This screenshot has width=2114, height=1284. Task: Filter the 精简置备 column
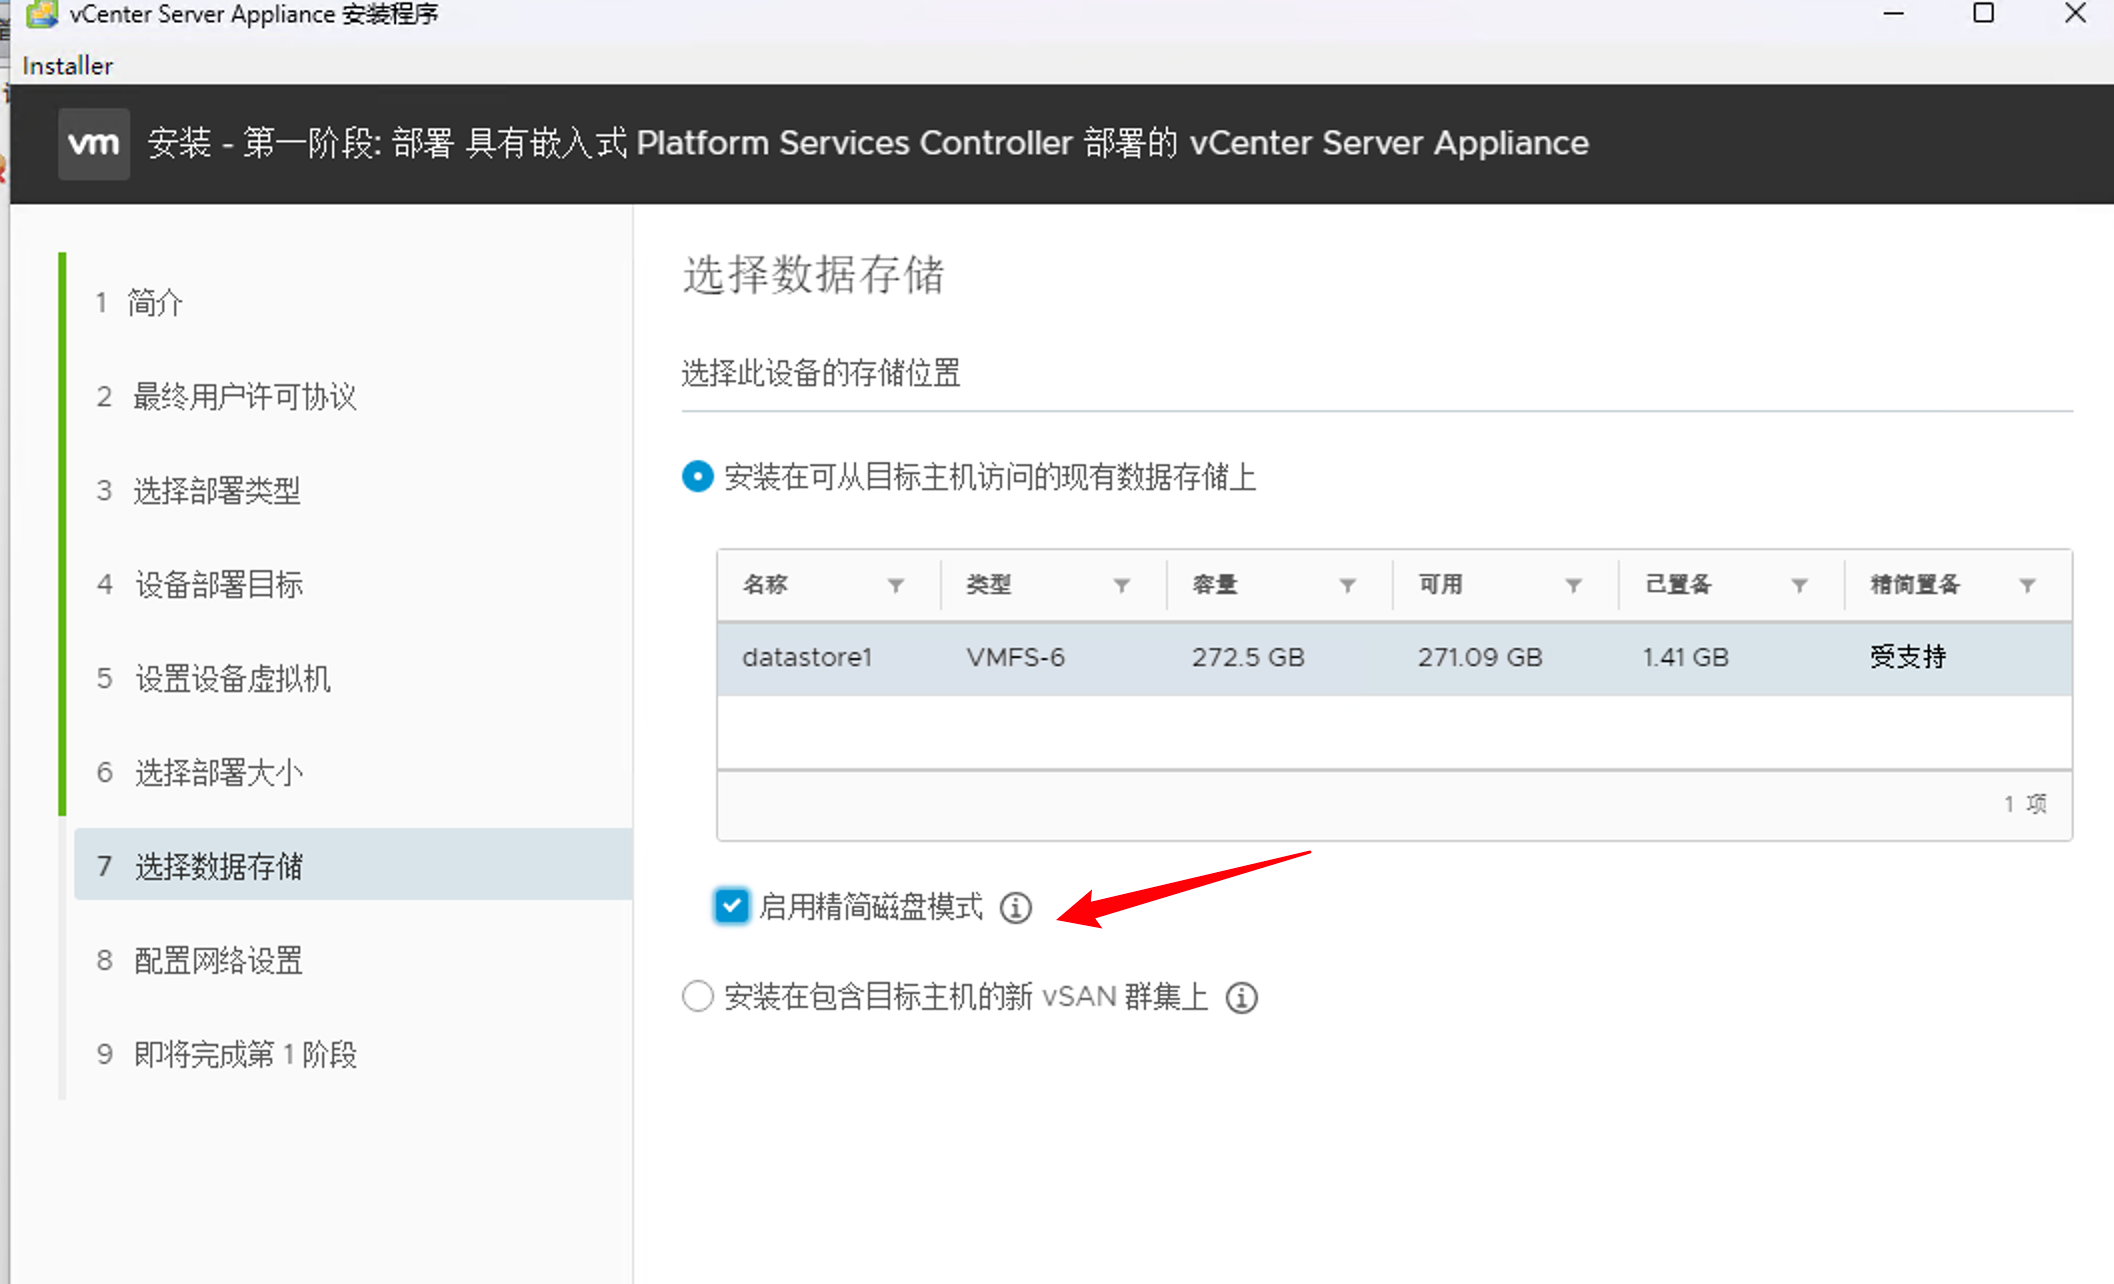[x=2027, y=585]
